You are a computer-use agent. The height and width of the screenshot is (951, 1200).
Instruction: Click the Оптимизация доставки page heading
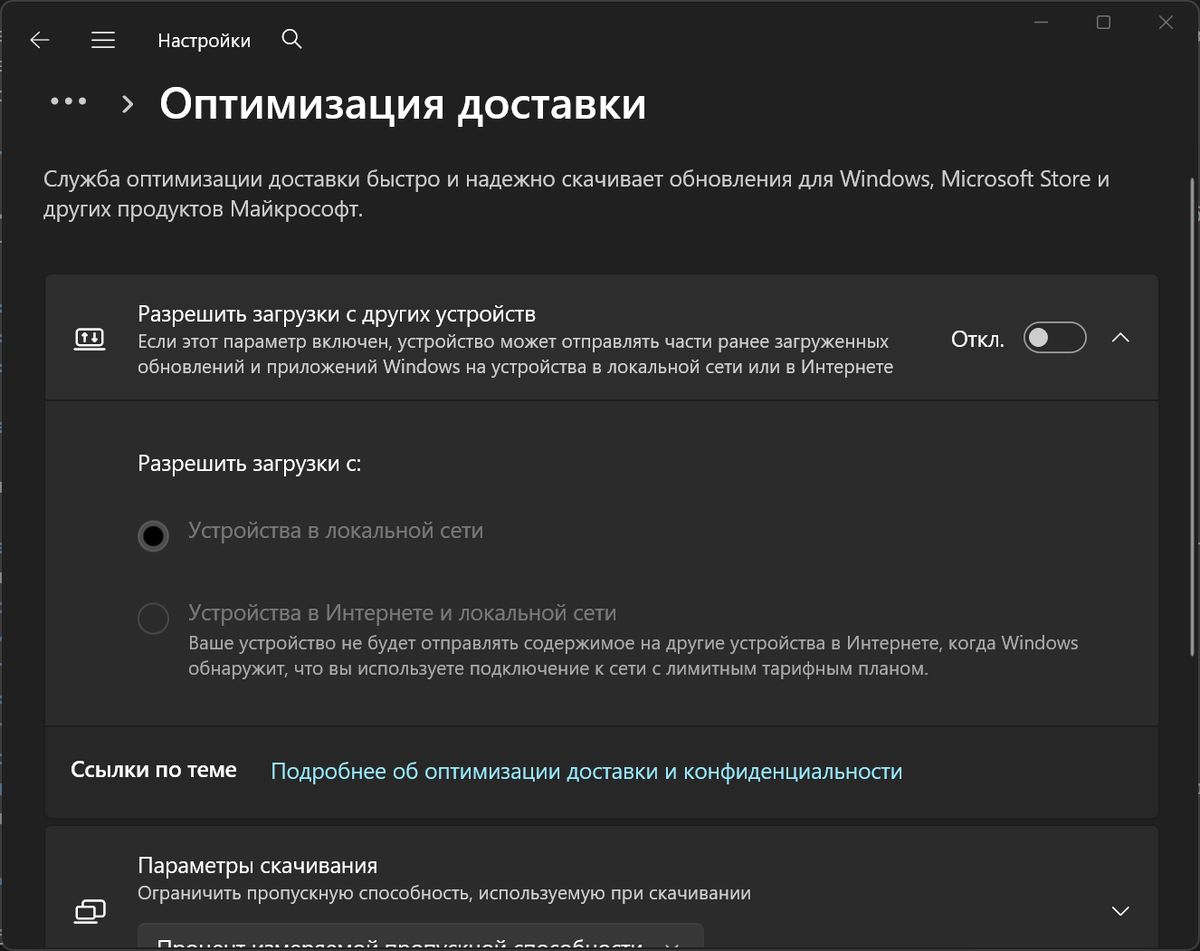(x=400, y=103)
